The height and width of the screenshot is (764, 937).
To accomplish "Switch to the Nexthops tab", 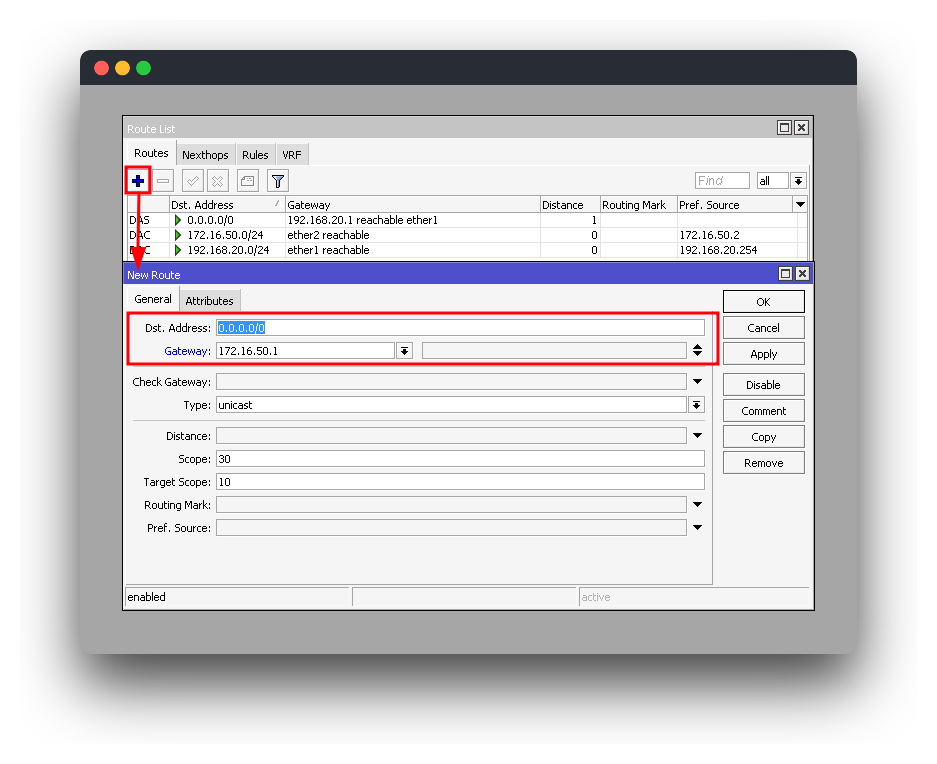I will pos(205,155).
